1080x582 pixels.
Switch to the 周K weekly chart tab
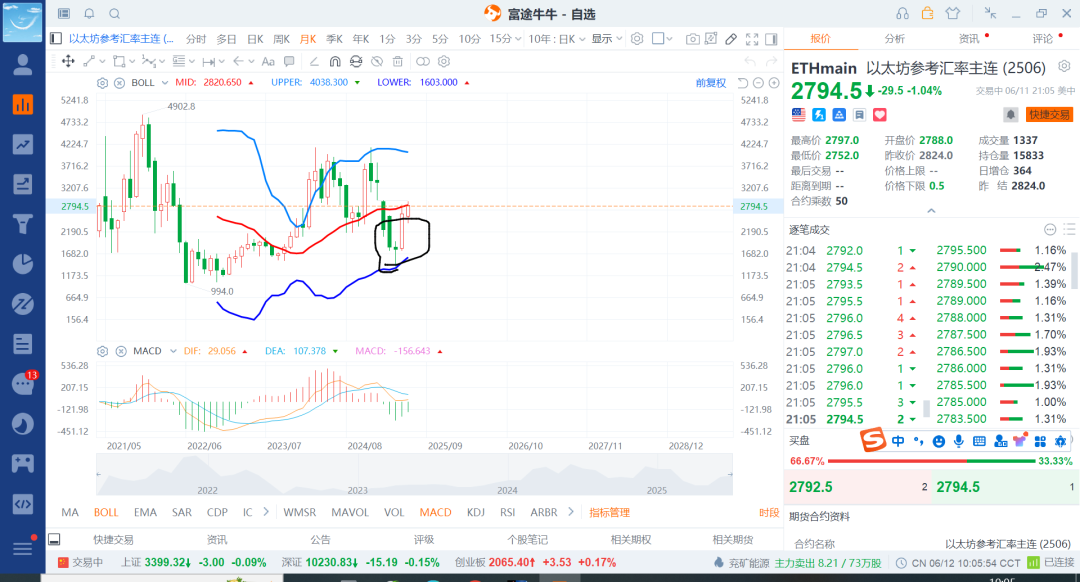click(x=281, y=39)
